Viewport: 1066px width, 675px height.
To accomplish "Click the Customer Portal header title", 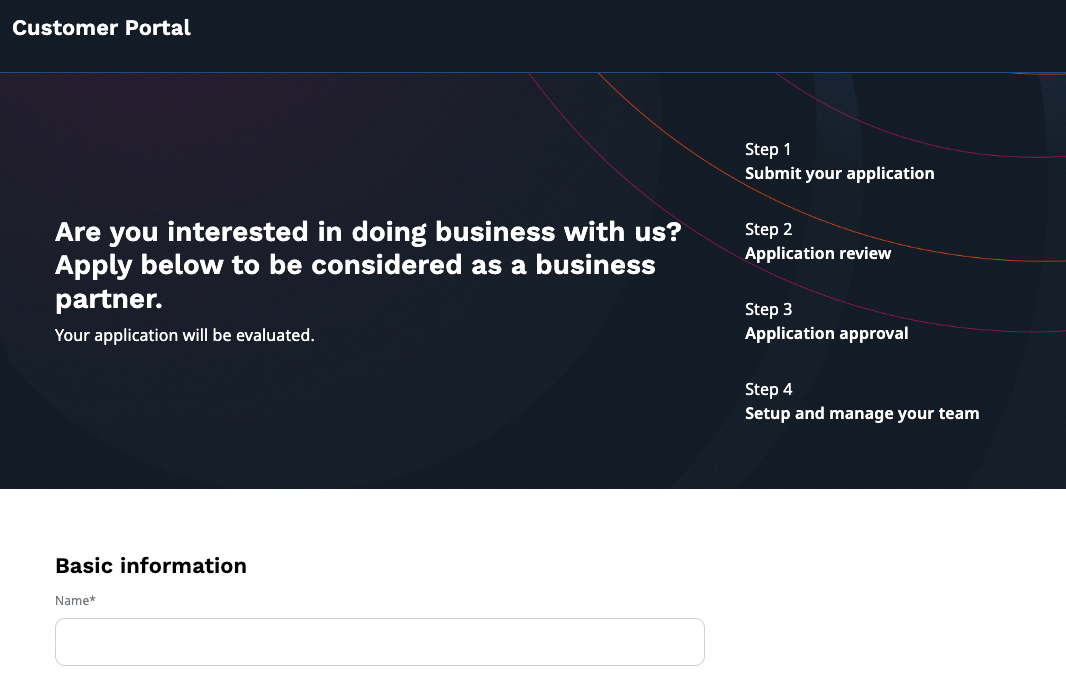I will coord(100,27).
